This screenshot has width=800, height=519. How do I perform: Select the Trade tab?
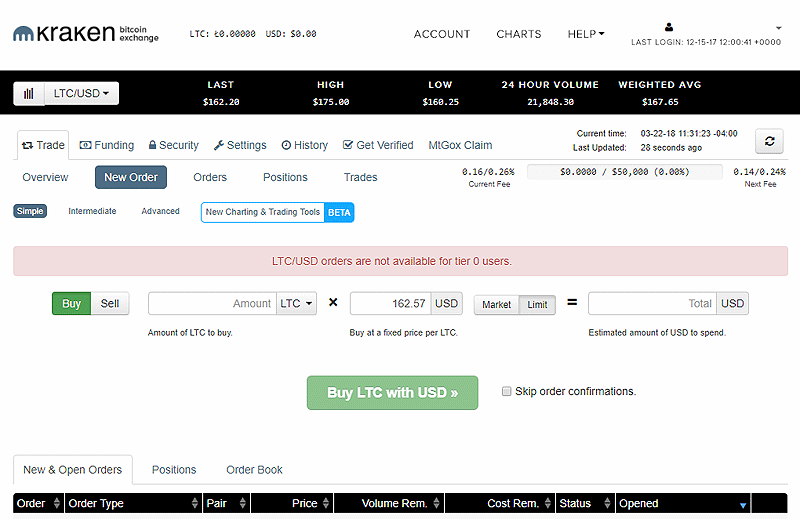(43, 145)
